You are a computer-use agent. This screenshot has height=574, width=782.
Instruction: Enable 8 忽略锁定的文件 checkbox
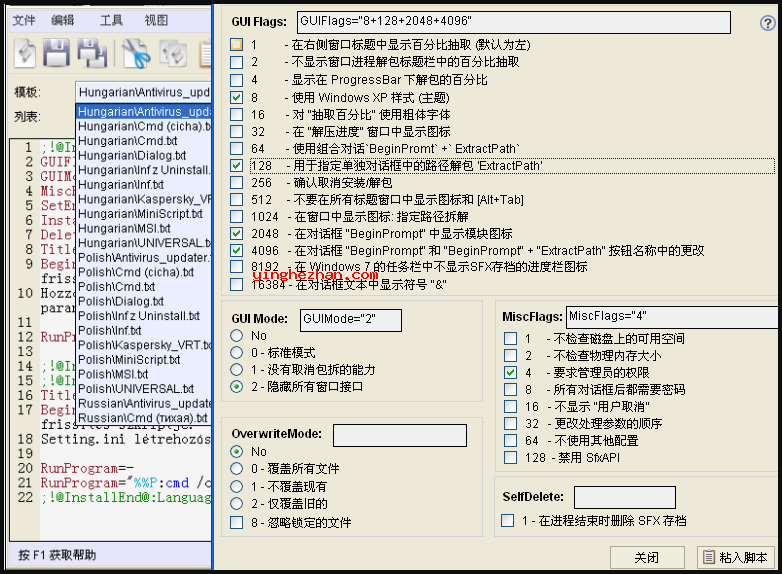pyautogui.click(x=236, y=523)
